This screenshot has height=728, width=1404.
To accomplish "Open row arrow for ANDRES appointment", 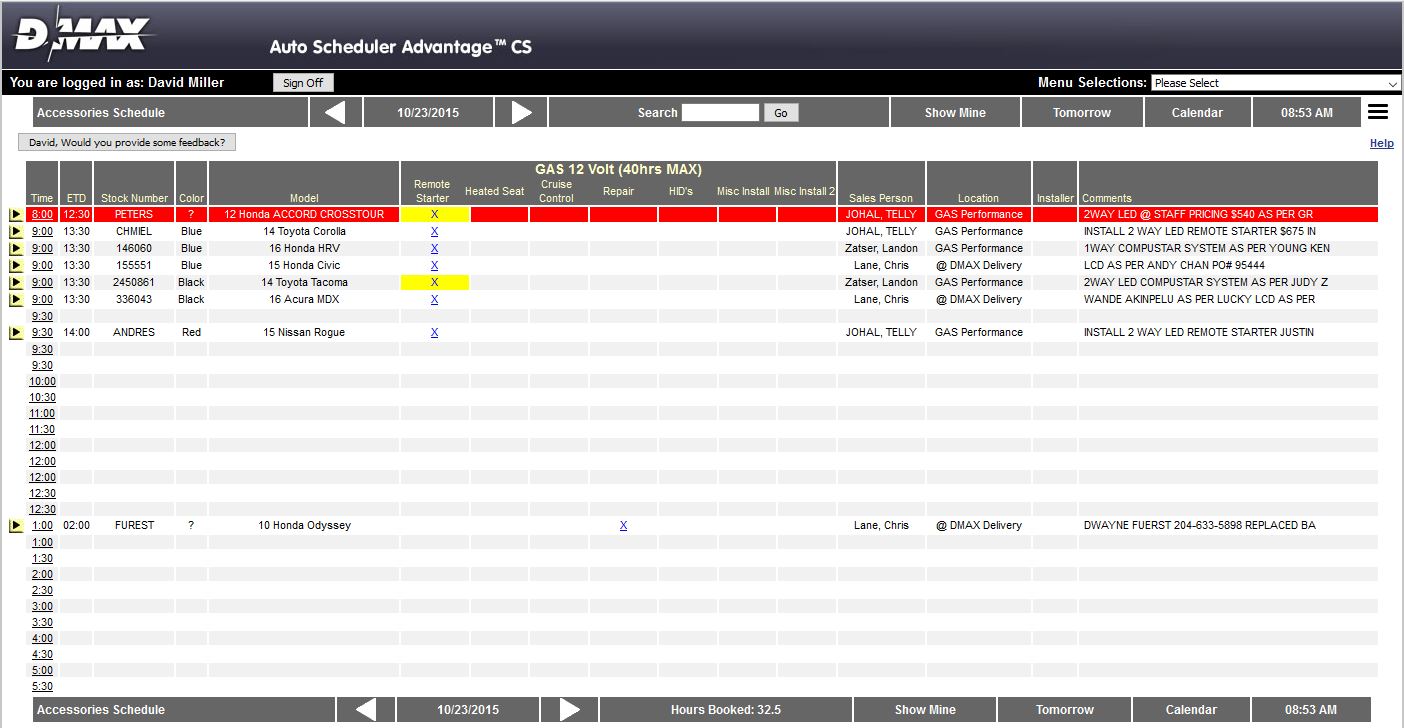I will [16, 332].
